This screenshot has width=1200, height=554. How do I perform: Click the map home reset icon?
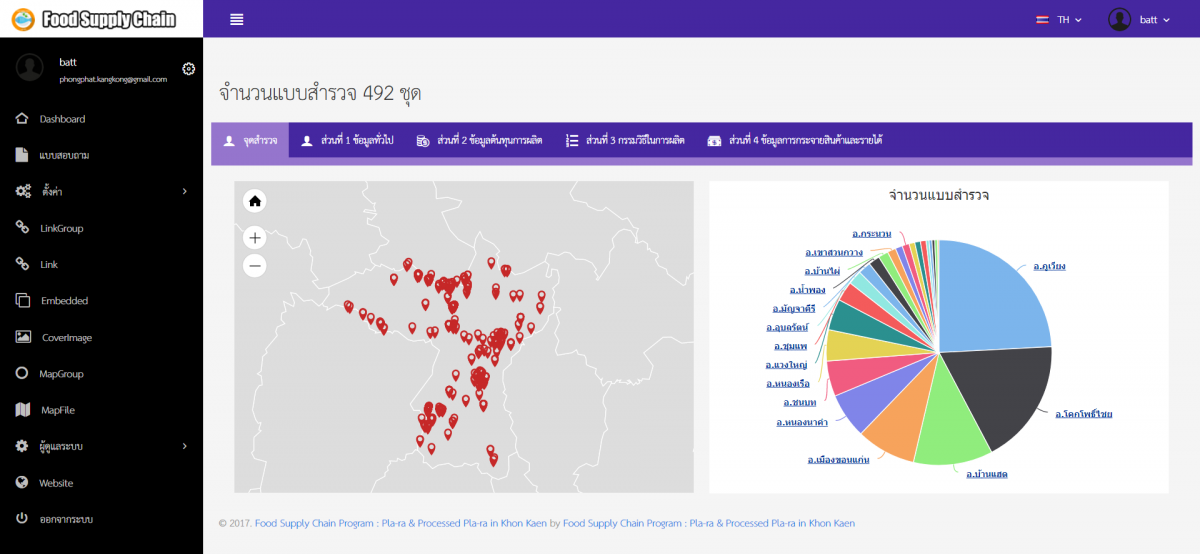[x=255, y=201]
